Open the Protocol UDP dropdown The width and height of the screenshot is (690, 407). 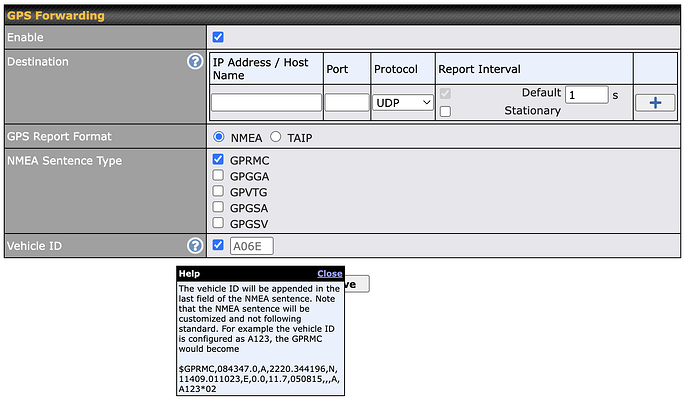403,102
